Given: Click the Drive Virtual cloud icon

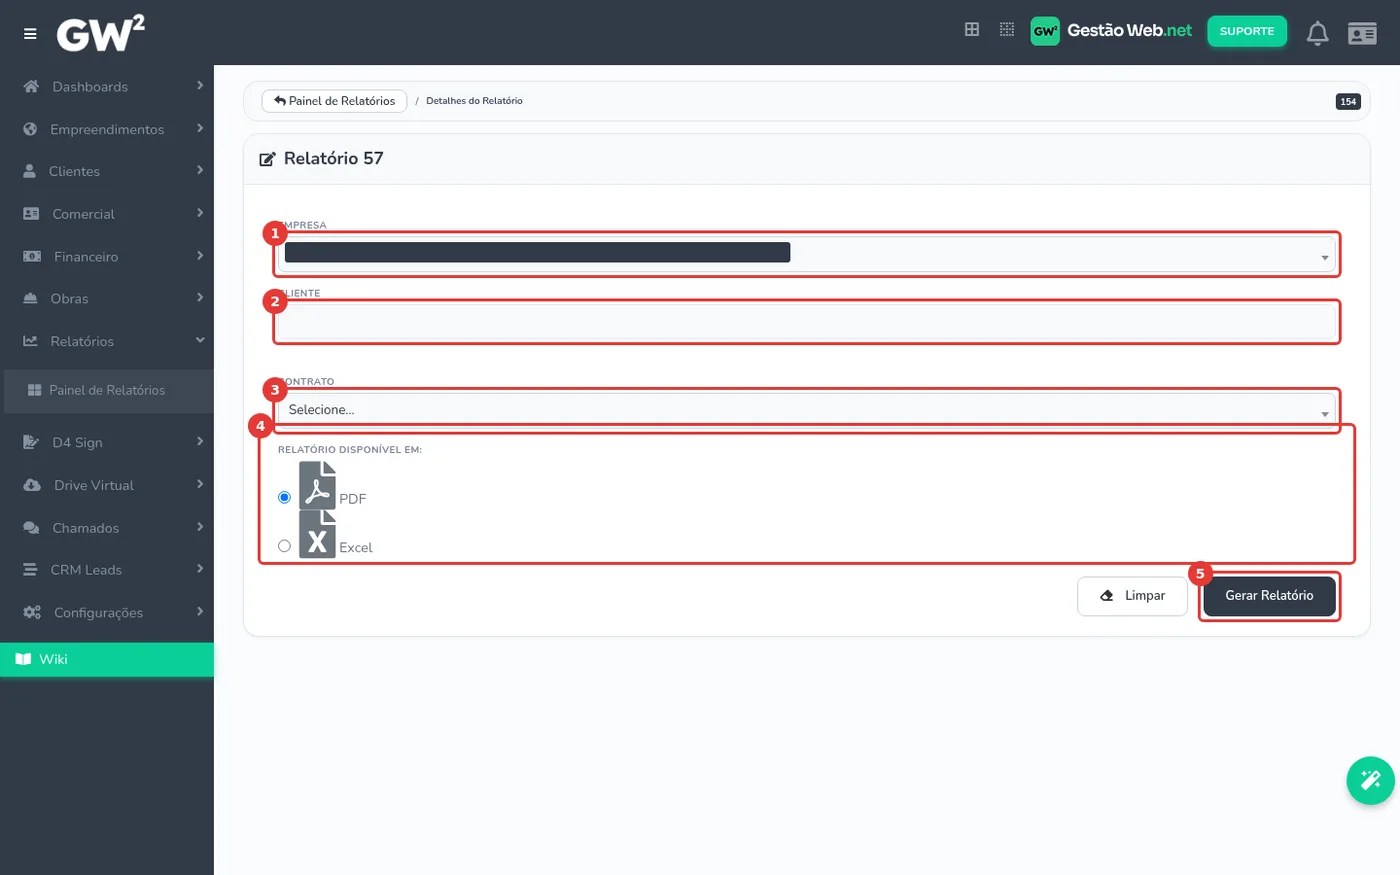Looking at the screenshot, I should [x=32, y=485].
